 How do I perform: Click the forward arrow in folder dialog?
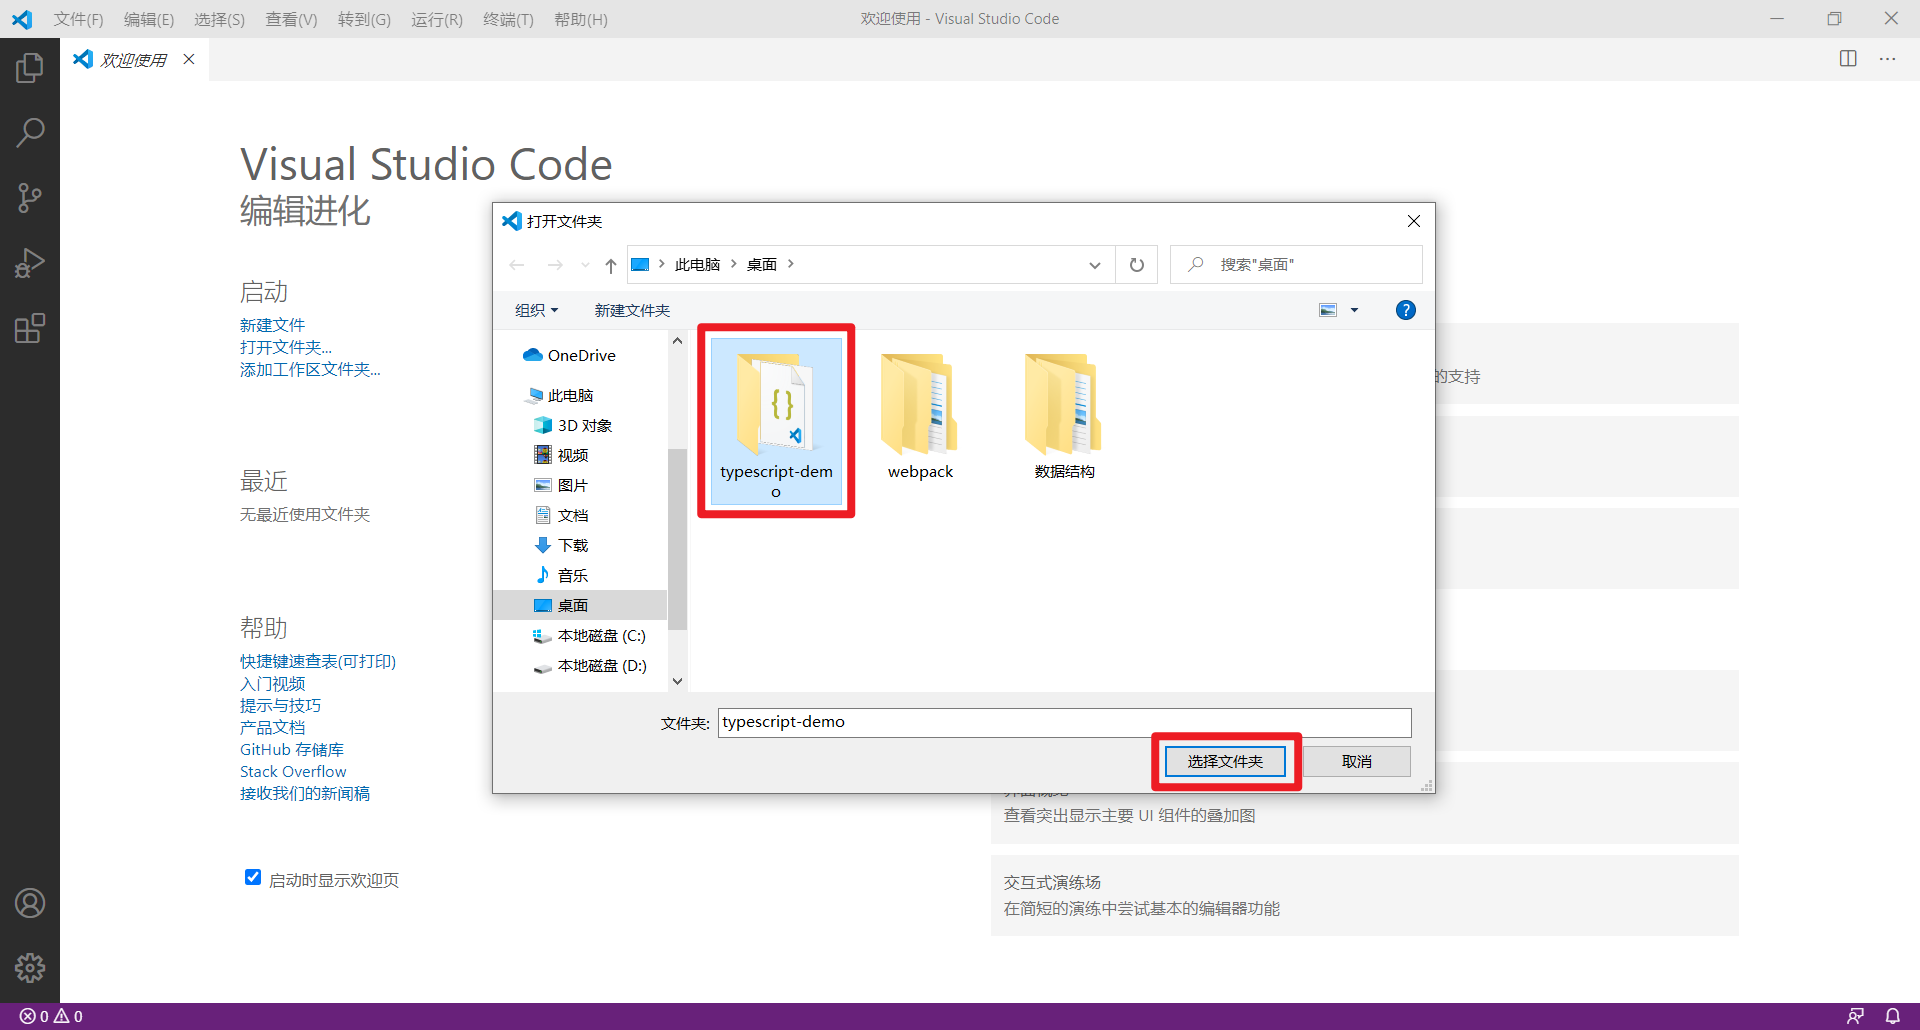pyautogui.click(x=555, y=265)
